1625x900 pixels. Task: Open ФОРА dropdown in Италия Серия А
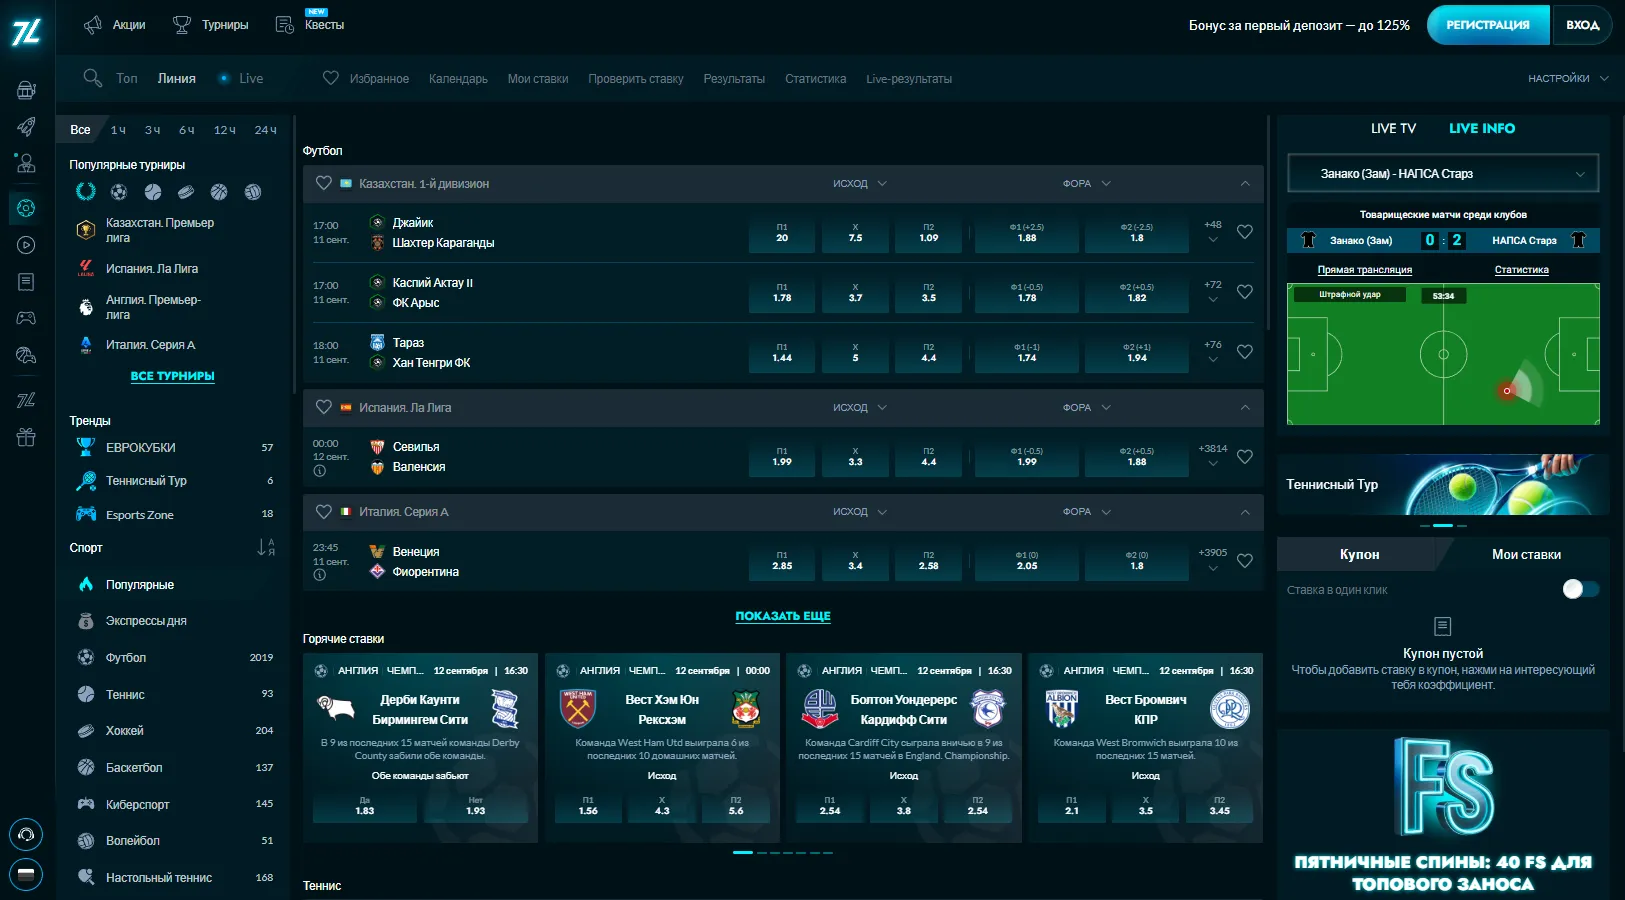(x=1087, y=511)
